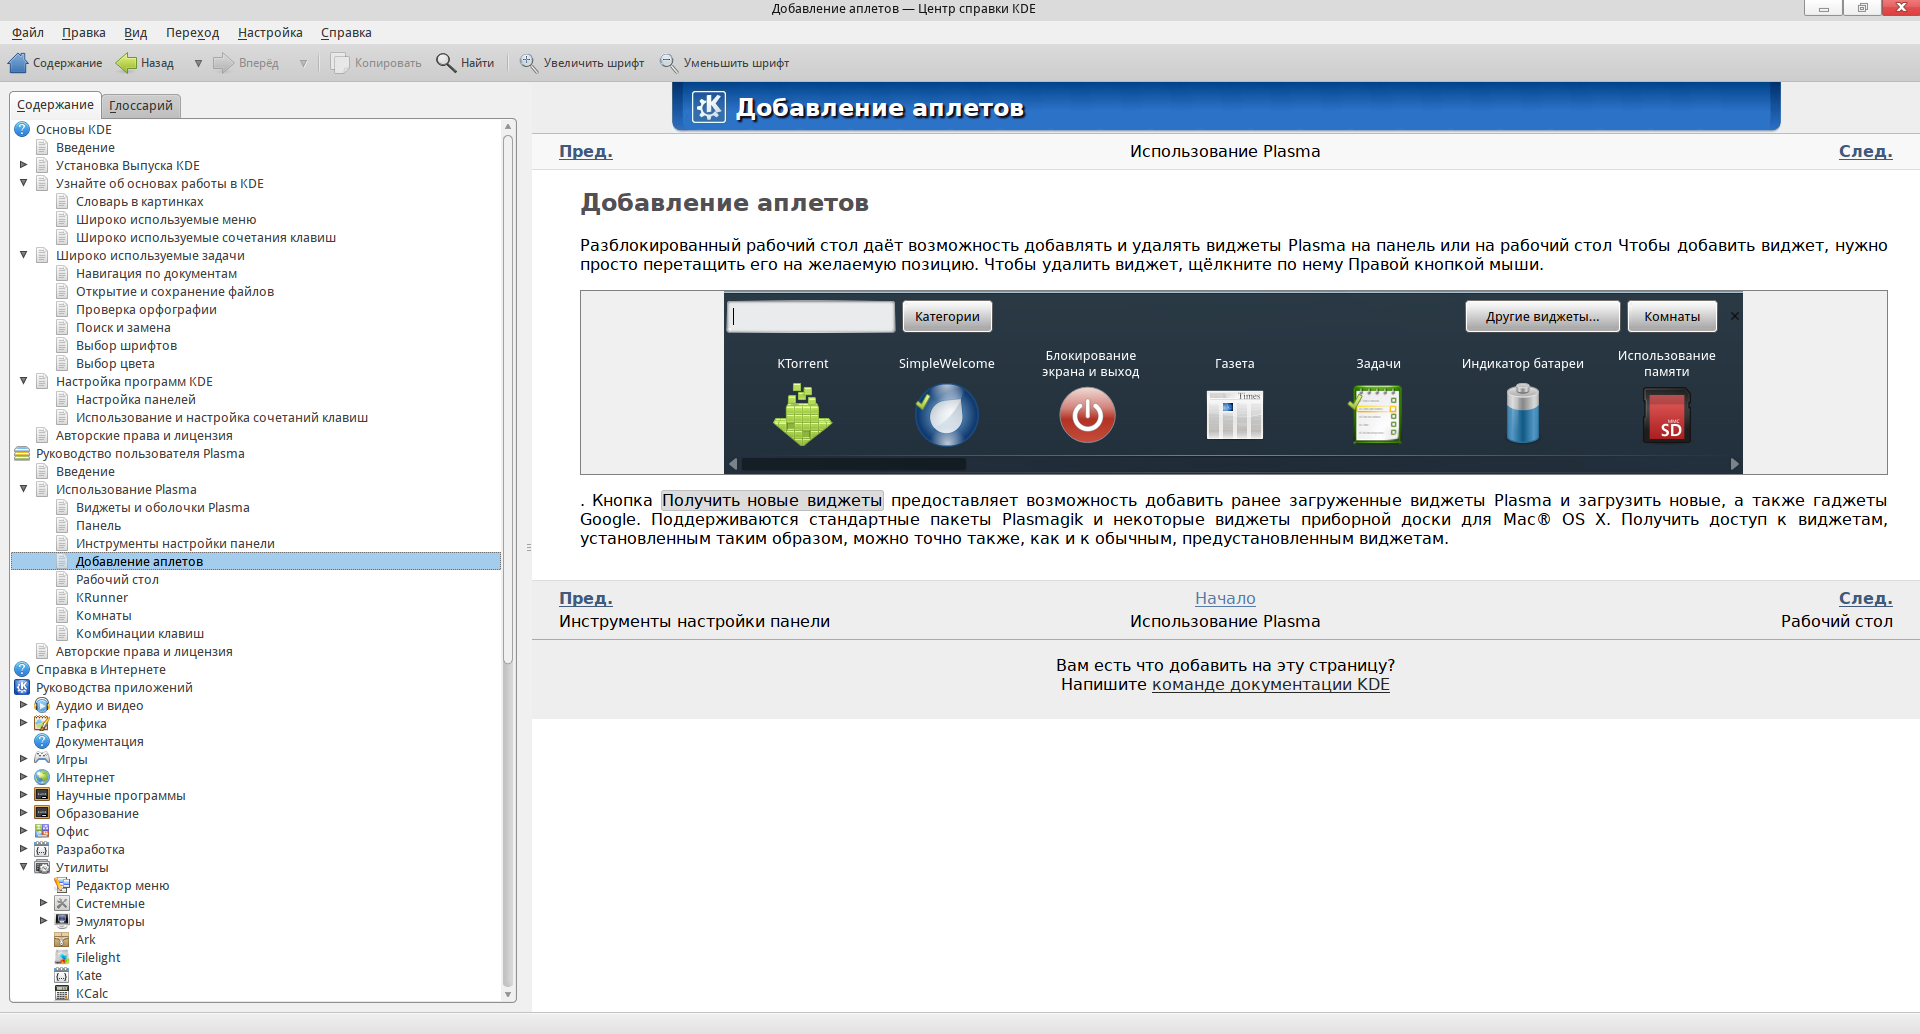The width and height of the screenshot is (1920, 1034).
Task: Click the Справка в Интернете icon
Action: pyautogui.click(x=22, y=669)
